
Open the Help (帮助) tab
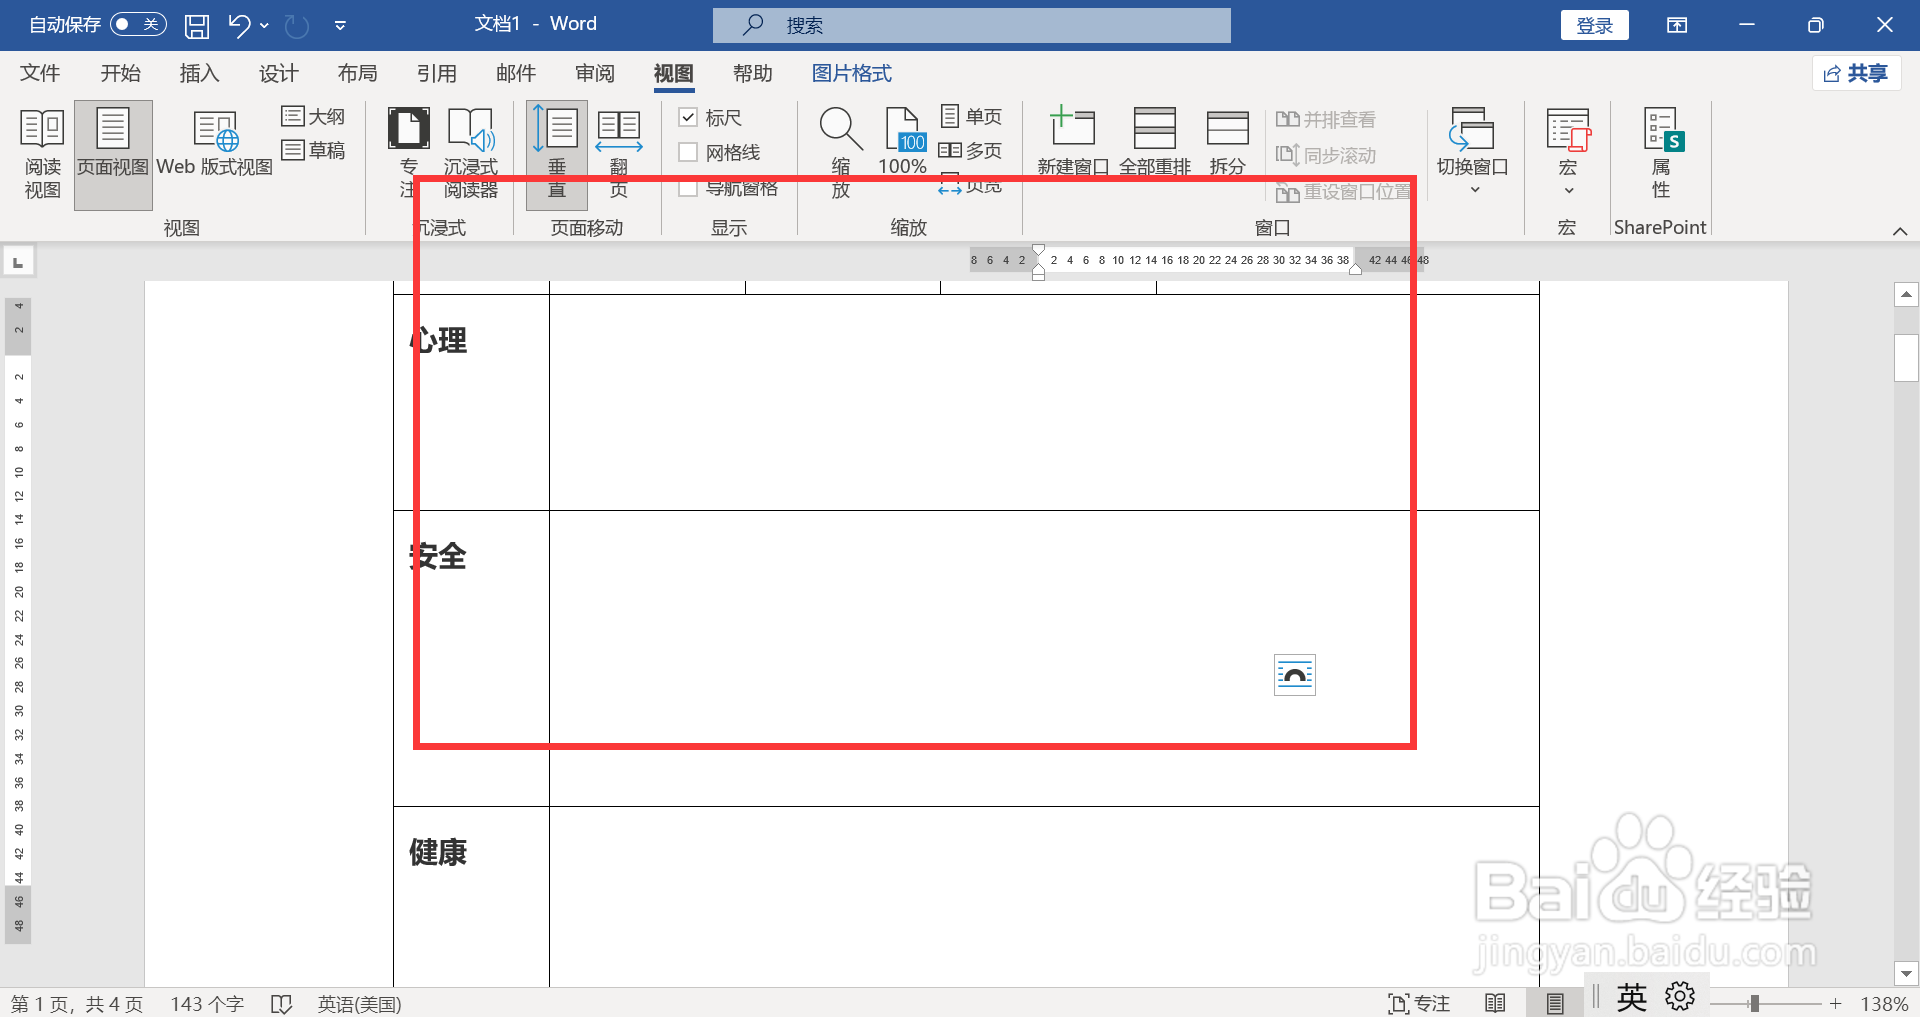click(753, 73)
